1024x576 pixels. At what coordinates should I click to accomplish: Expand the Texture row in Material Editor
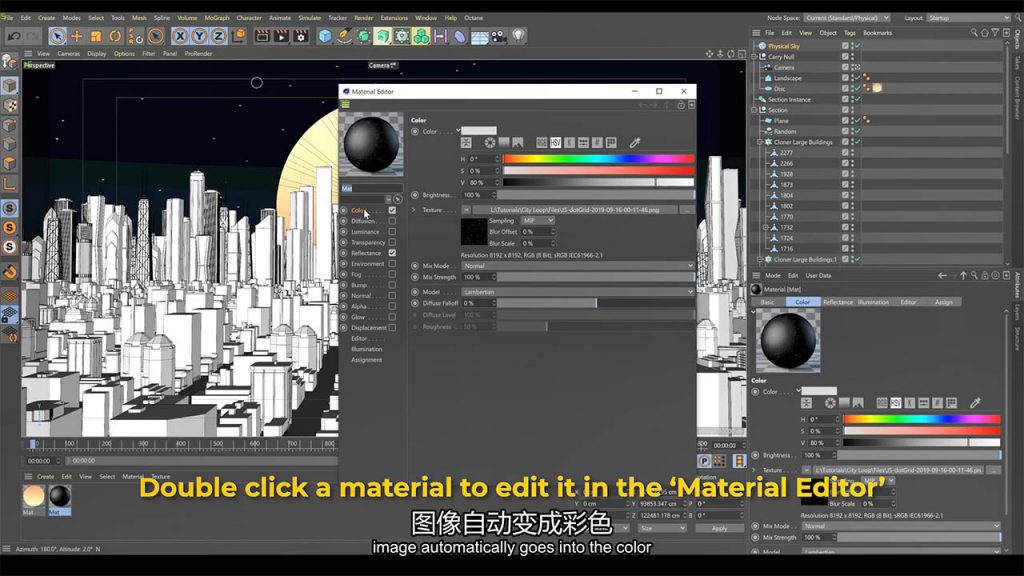coord(413,210)
